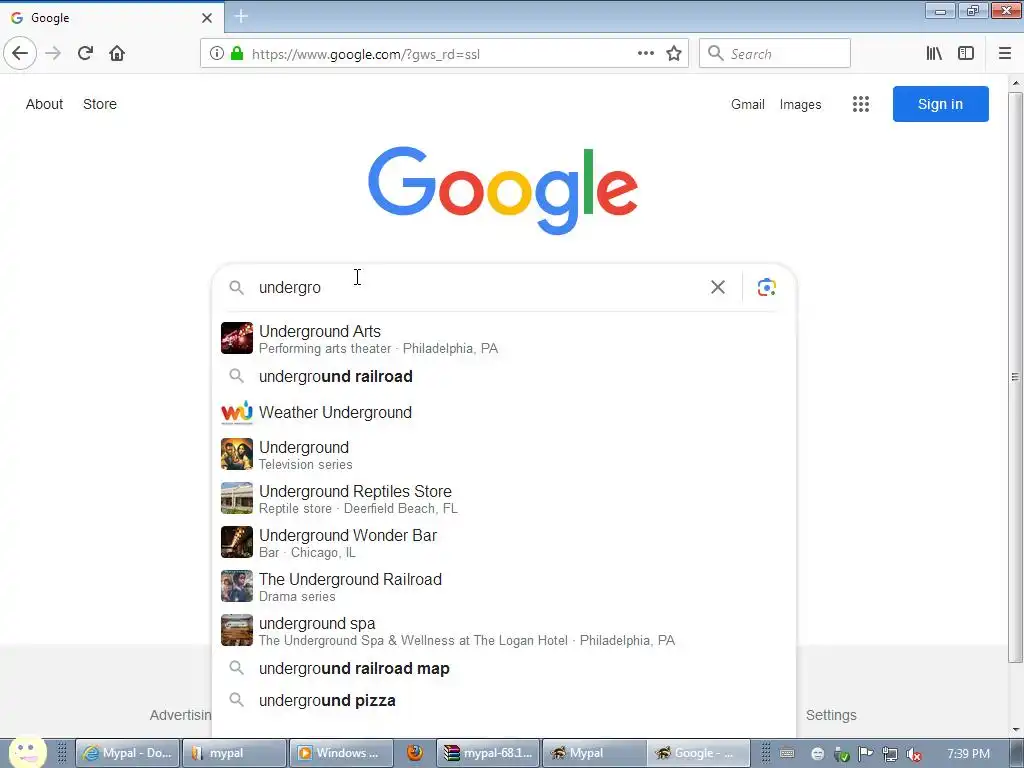Open the browser hamburger menu

(x=1005, y=53)
